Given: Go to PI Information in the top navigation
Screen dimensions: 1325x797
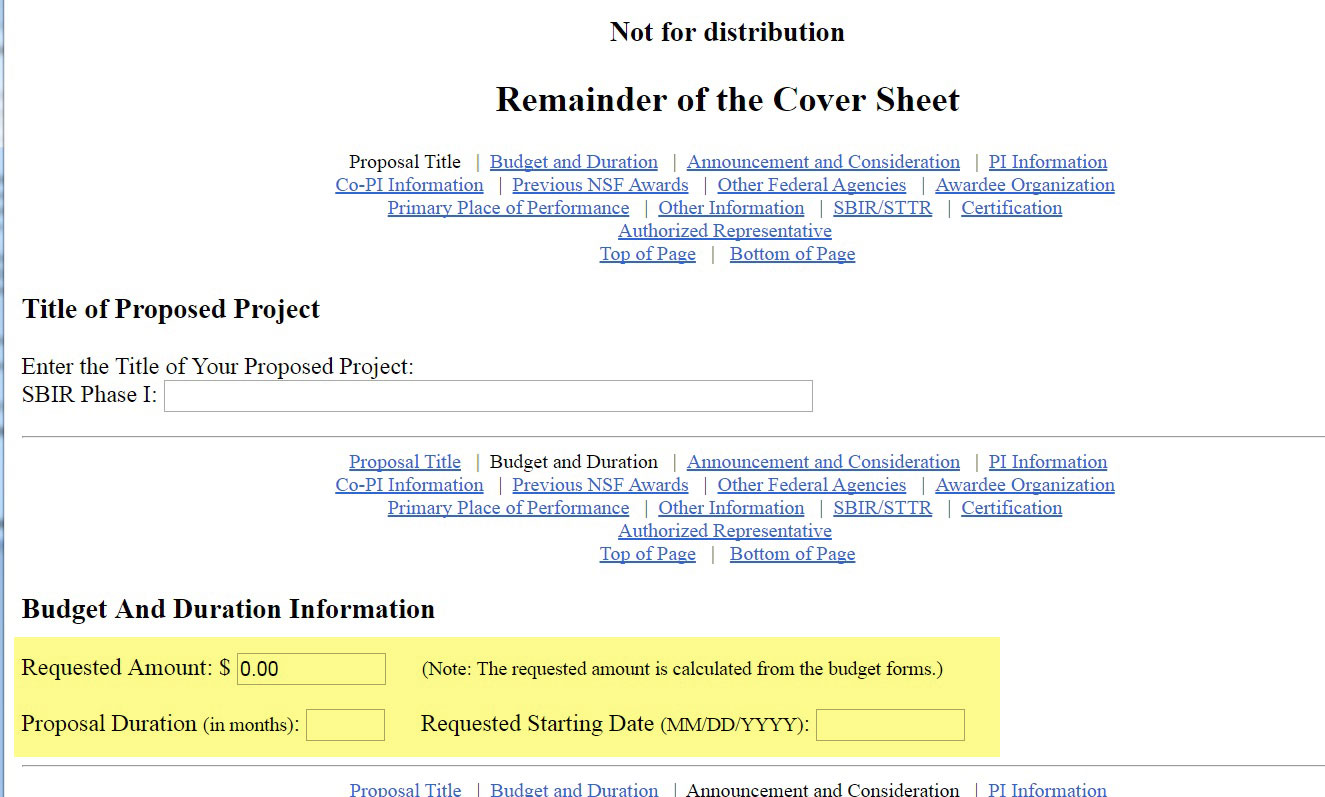Looking at the screenshot, I should coord(1047,162).
